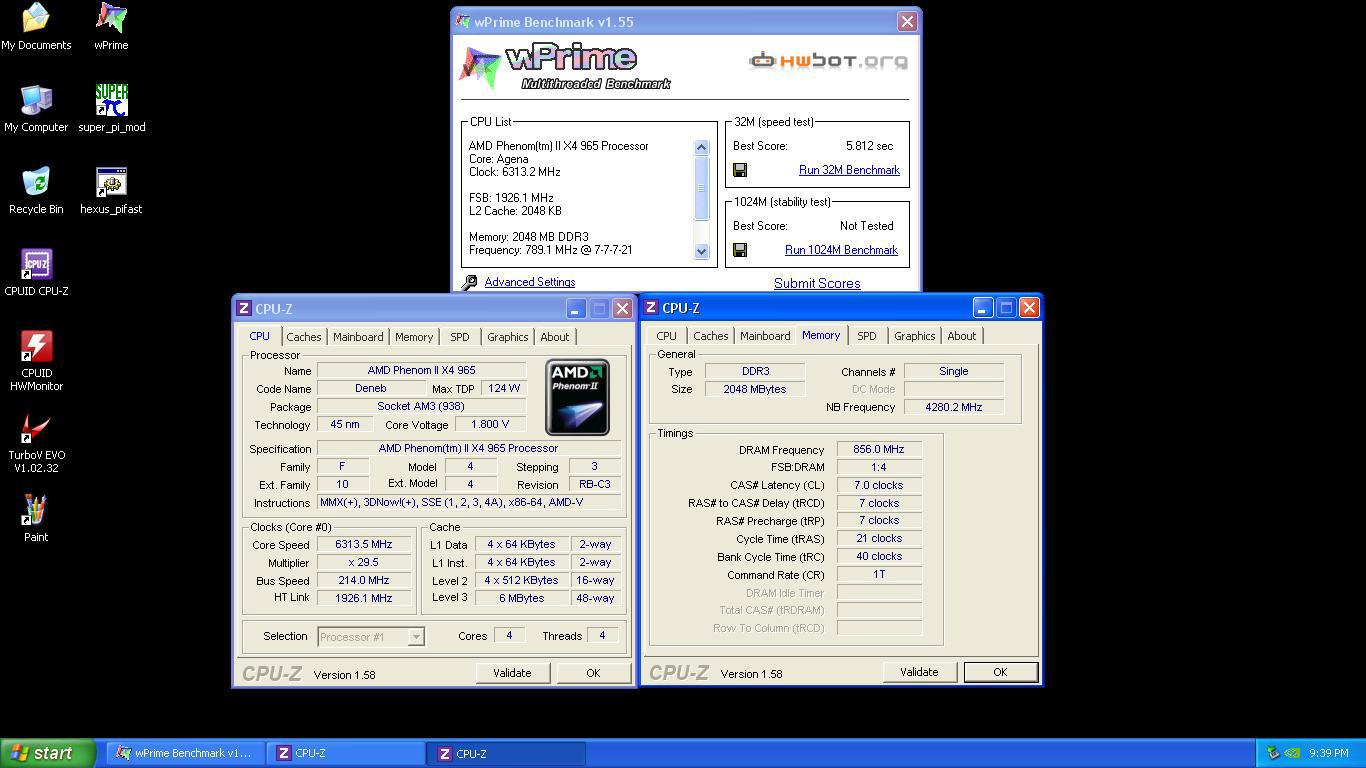Open the SPD tab in the right CPU-Z window
1366x768 pixels.
click(867, 336)
